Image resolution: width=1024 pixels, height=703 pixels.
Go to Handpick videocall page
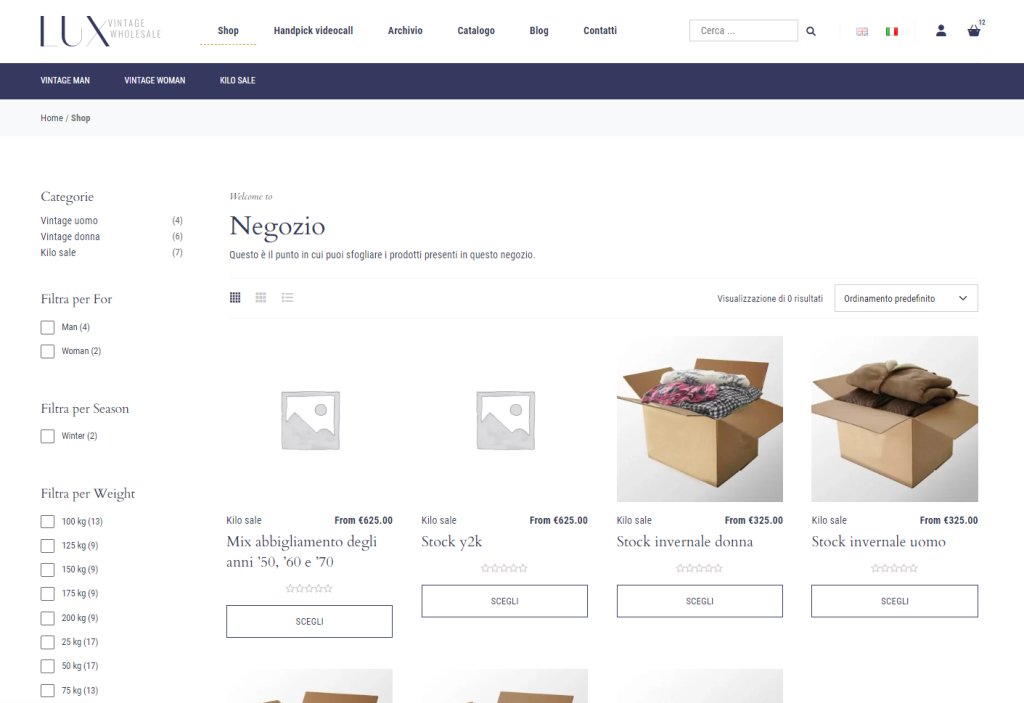(x=313, y=31)
